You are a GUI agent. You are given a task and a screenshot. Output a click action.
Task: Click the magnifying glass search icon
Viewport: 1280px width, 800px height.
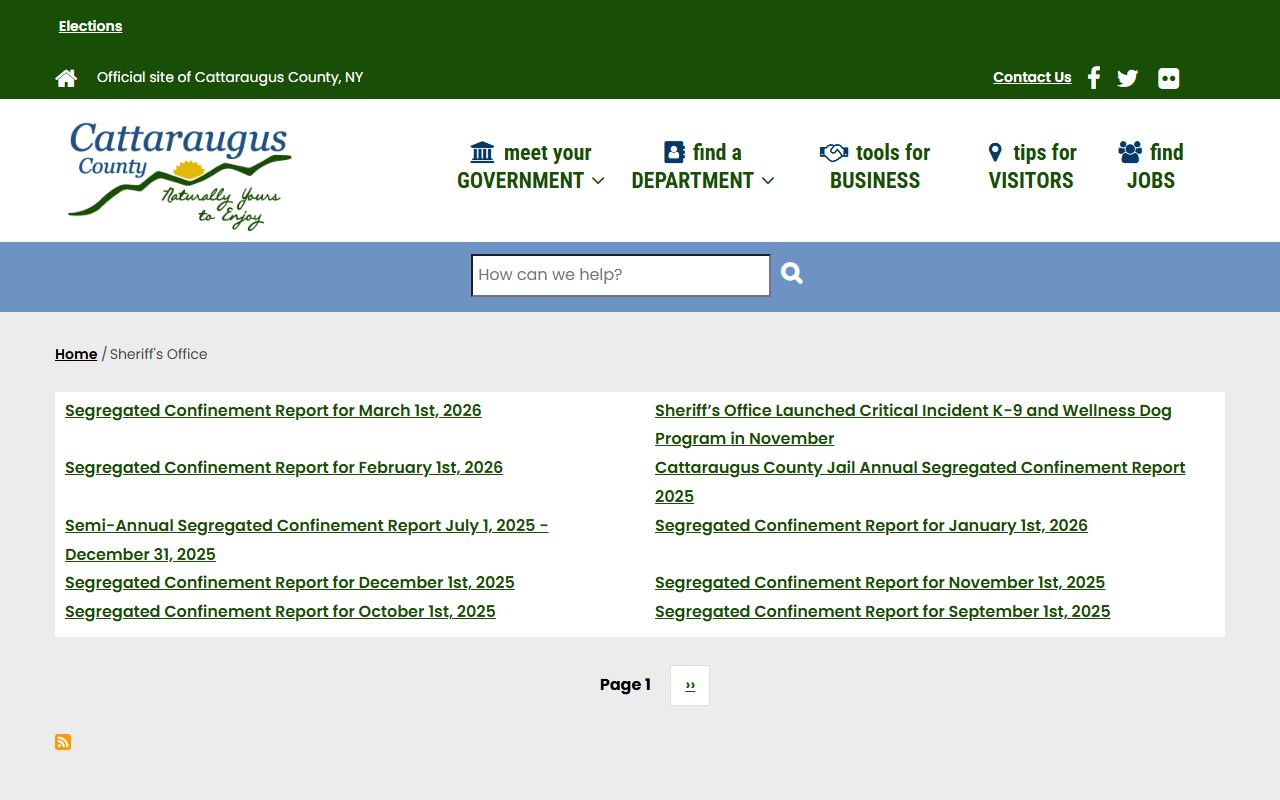(x=792, y=273)
